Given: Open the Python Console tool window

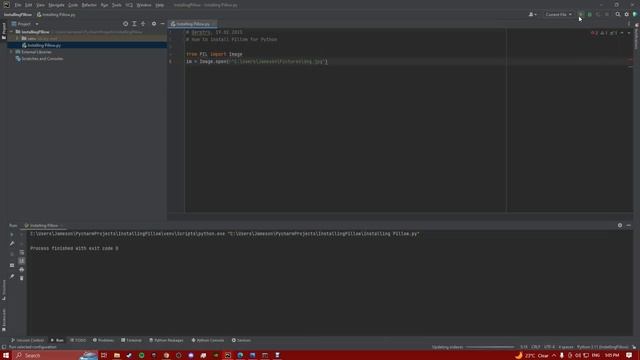Looking at the screenshot, I should (x=208, y=340).
